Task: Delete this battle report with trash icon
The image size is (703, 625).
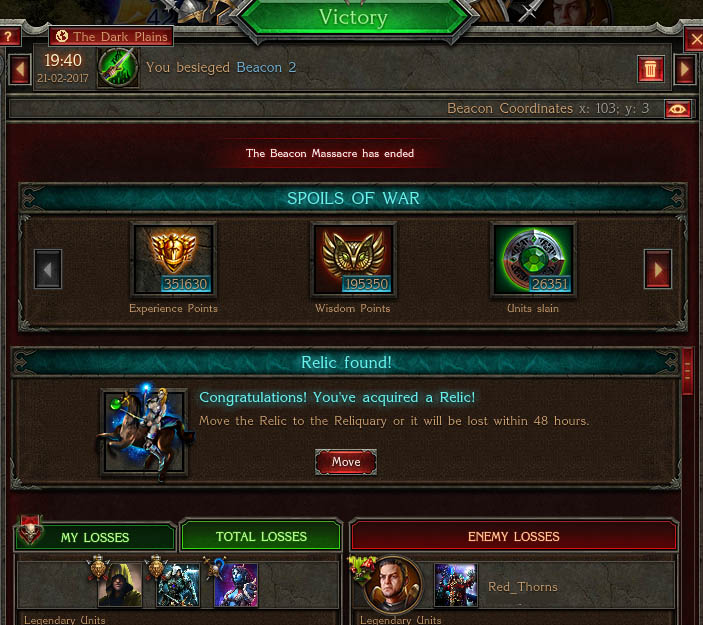Action: click(x=651, y=69)
